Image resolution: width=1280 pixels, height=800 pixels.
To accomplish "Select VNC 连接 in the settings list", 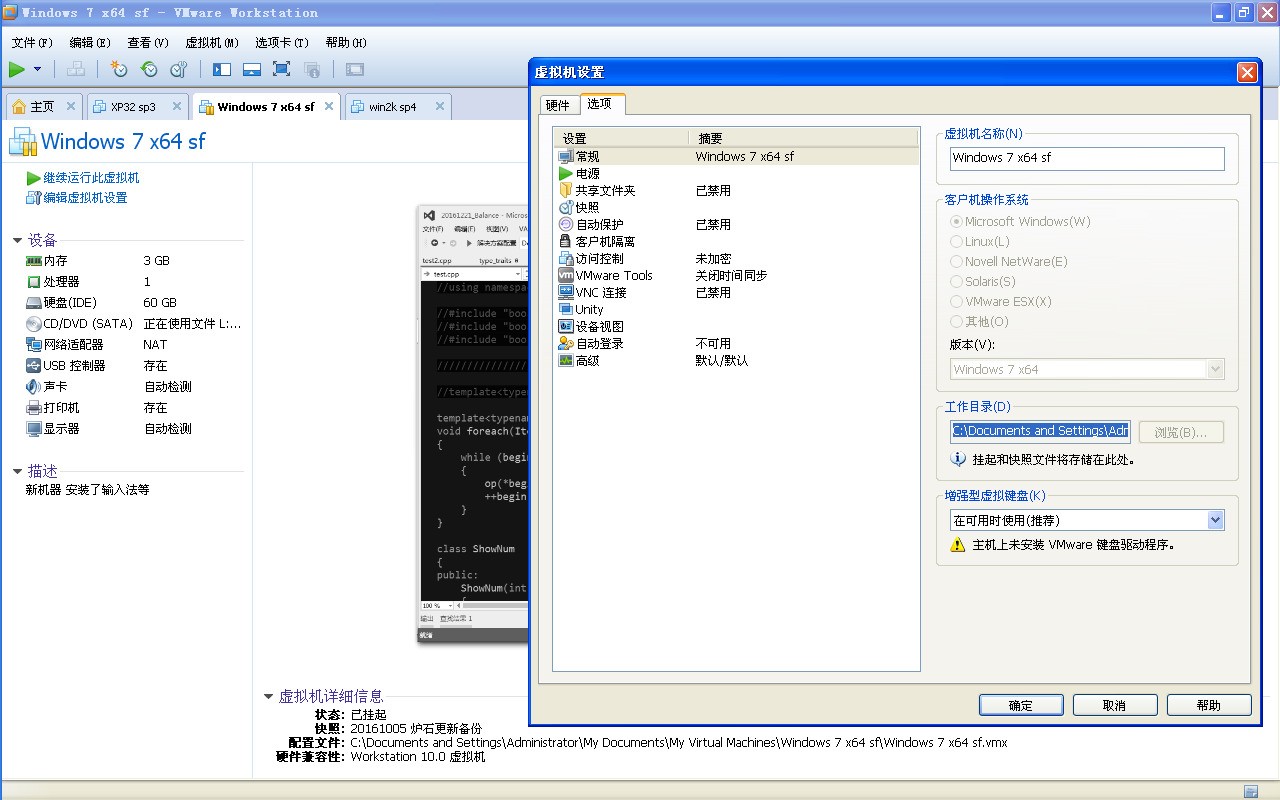I will [736, 293].
